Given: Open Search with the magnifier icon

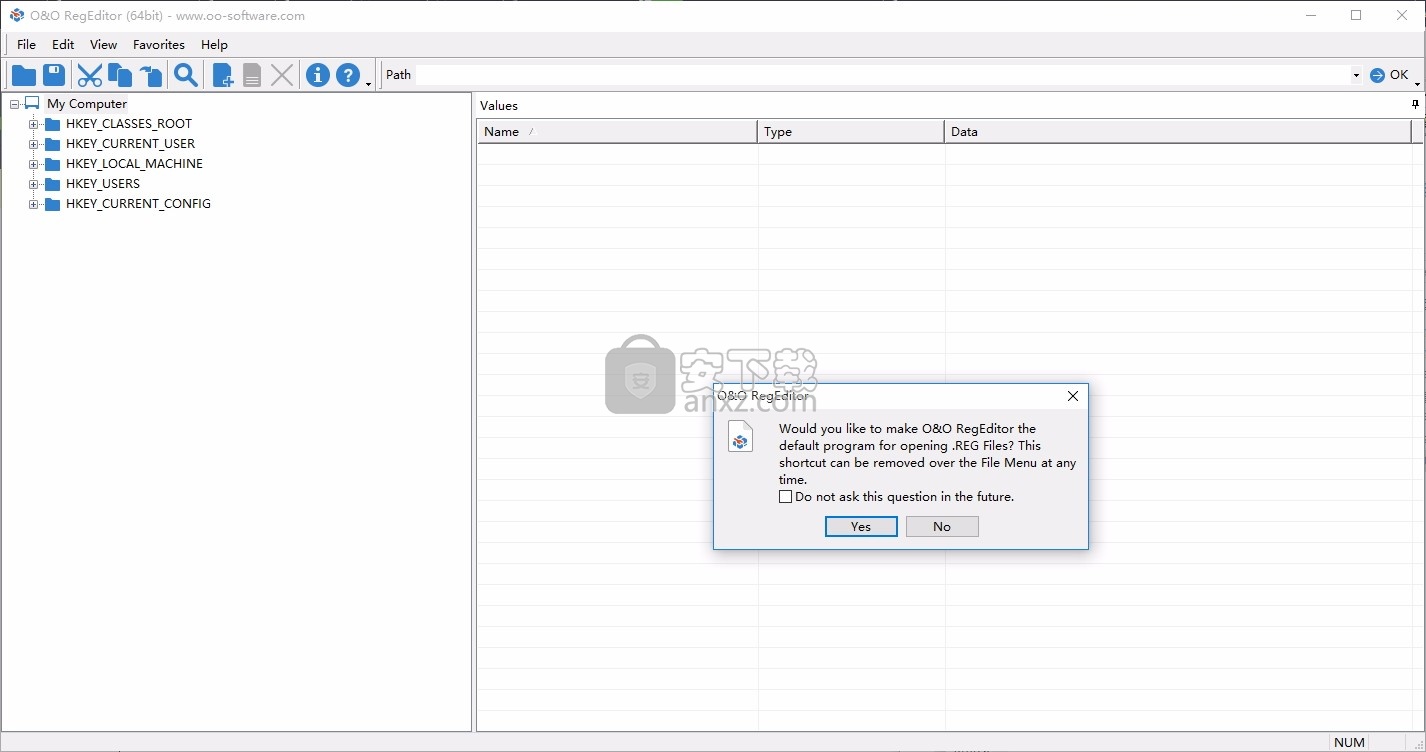Looking at the screenshot, I should coord(186,75).
